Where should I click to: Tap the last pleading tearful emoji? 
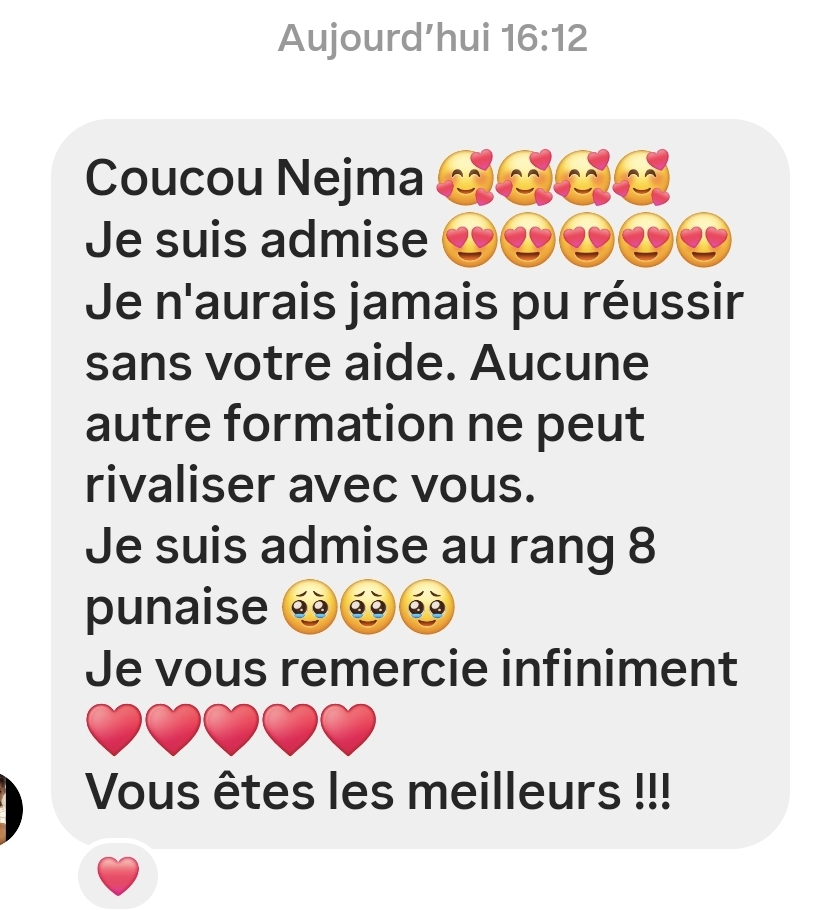pyautogui.click(x=427, y=606)
